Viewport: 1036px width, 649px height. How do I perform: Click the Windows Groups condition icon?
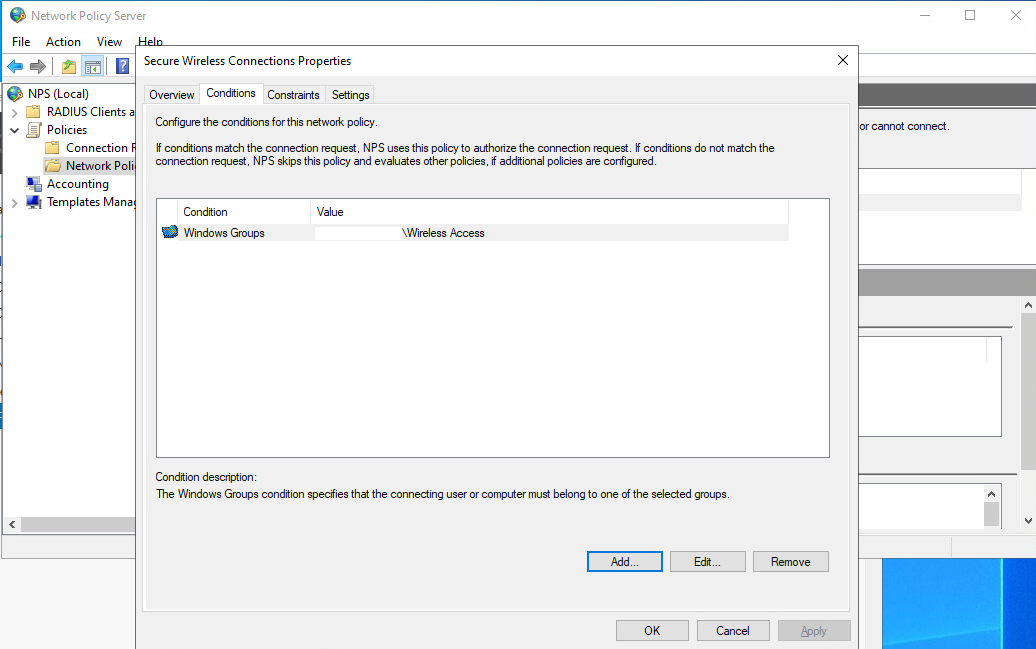[169, 231]
